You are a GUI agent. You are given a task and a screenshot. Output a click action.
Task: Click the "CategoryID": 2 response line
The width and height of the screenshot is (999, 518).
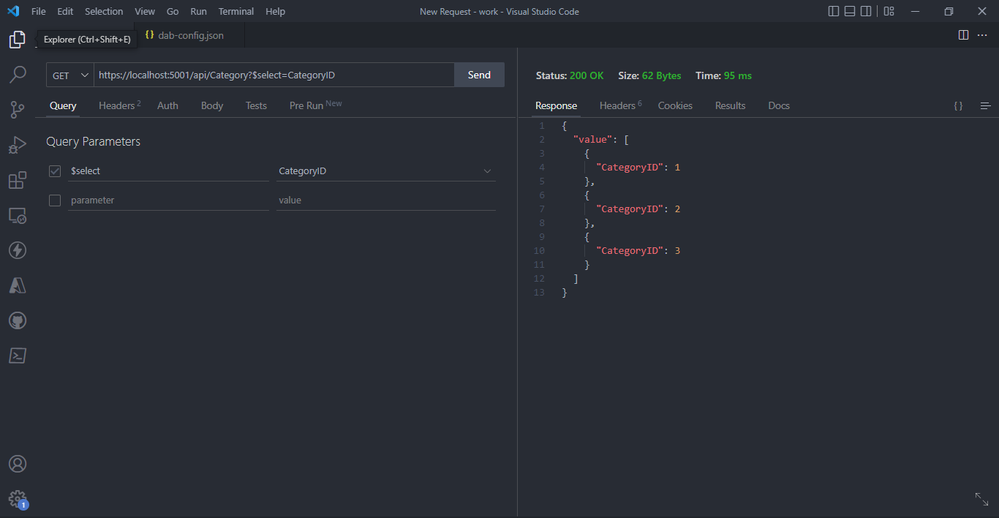pyautogui.click(x=638, y=209)
